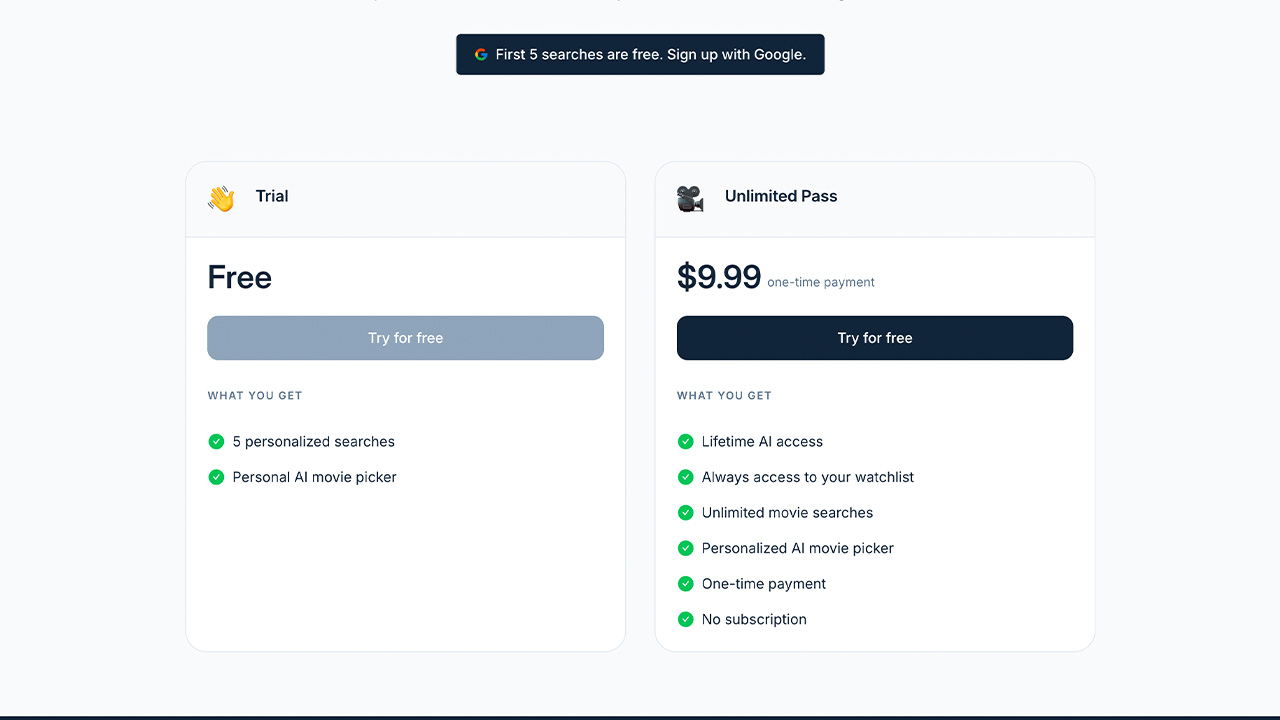Click green checkmark beside Unlimited movie searches
Viewport: 1280px width, 720px height.
point(685,513)
